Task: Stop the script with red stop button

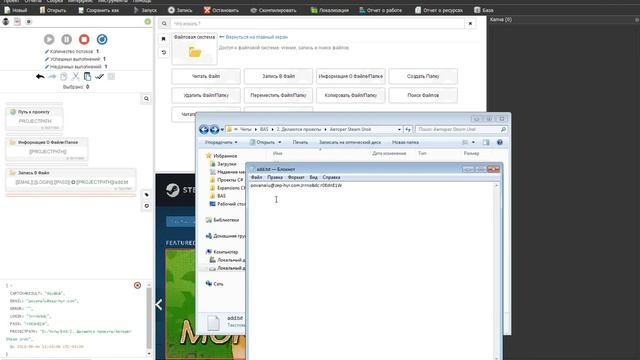Action: click(x=84, y=39)
